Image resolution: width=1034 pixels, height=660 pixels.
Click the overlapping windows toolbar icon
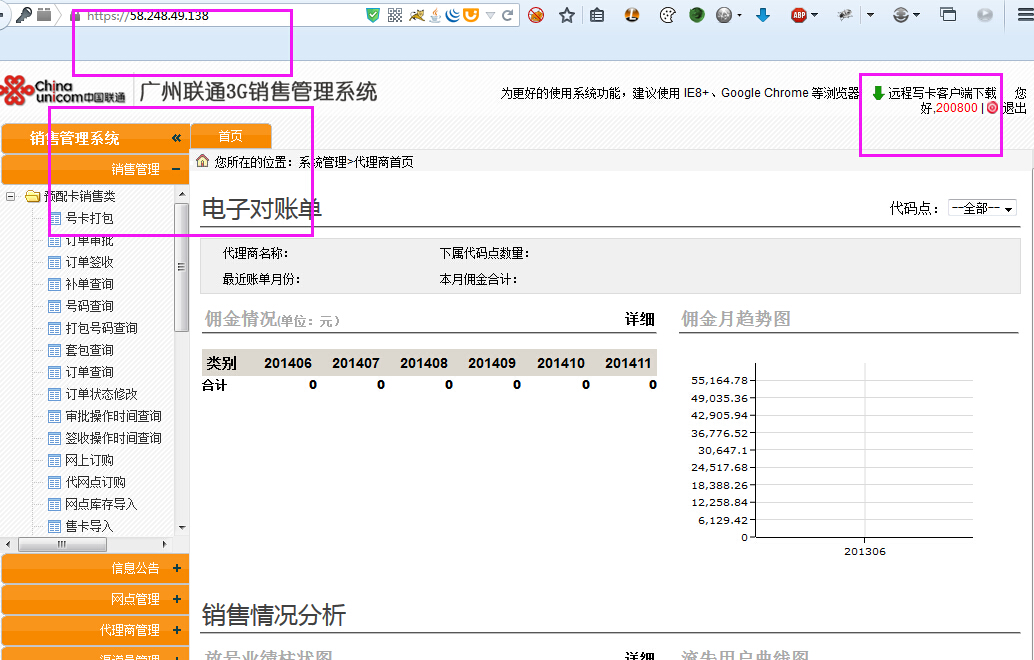click(948, 15)
